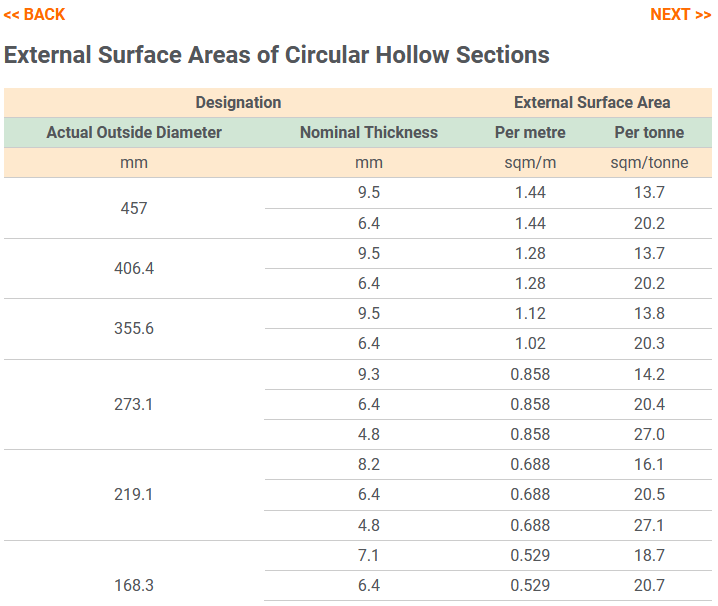Click the "External Surface Area" header cell
This screenshot has height=606, width=718.
592,102
